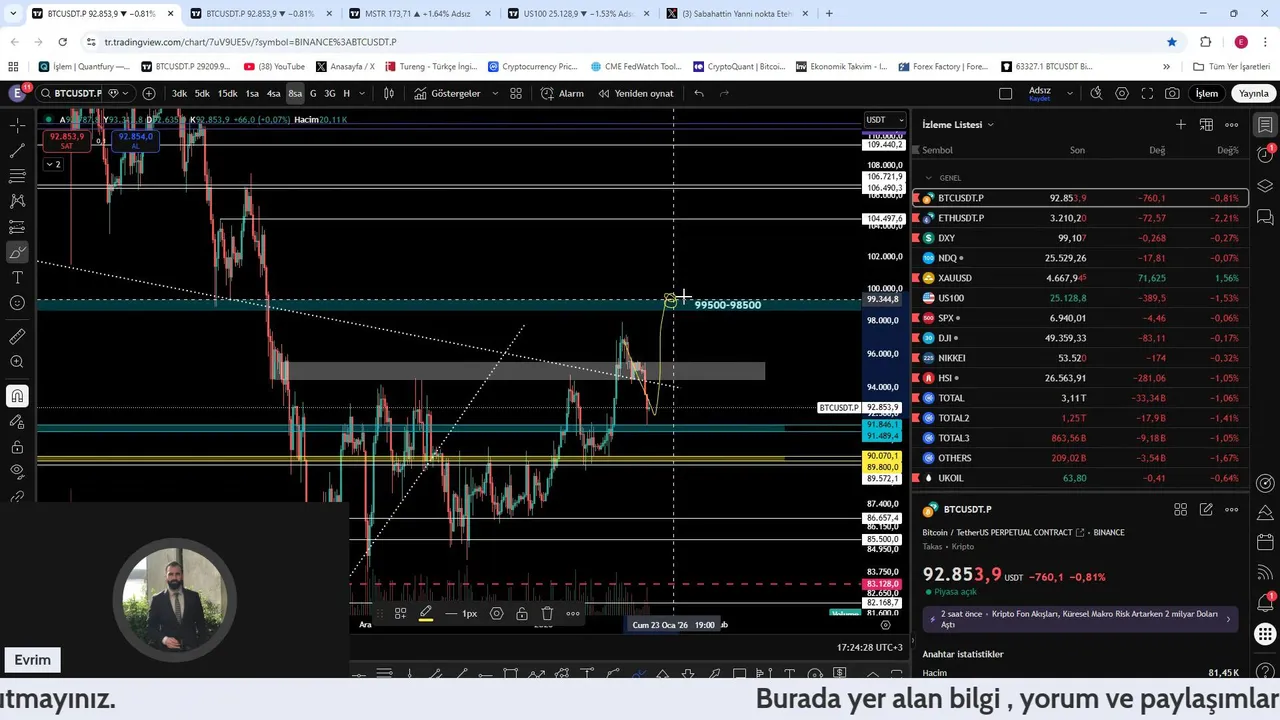Click Yeniden oynat replay button

pyautogui.click(x=635, y=93)
